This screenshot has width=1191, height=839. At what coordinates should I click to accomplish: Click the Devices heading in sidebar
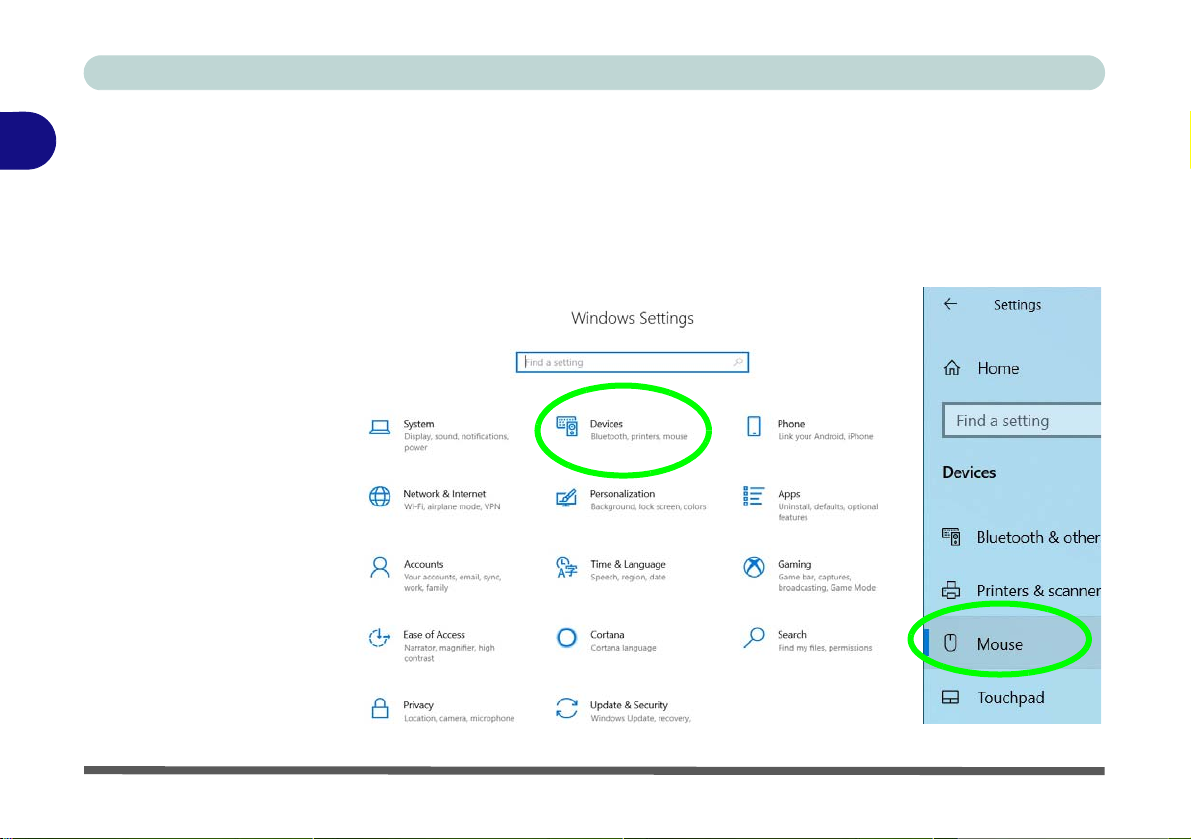click(x=968, y=472)
